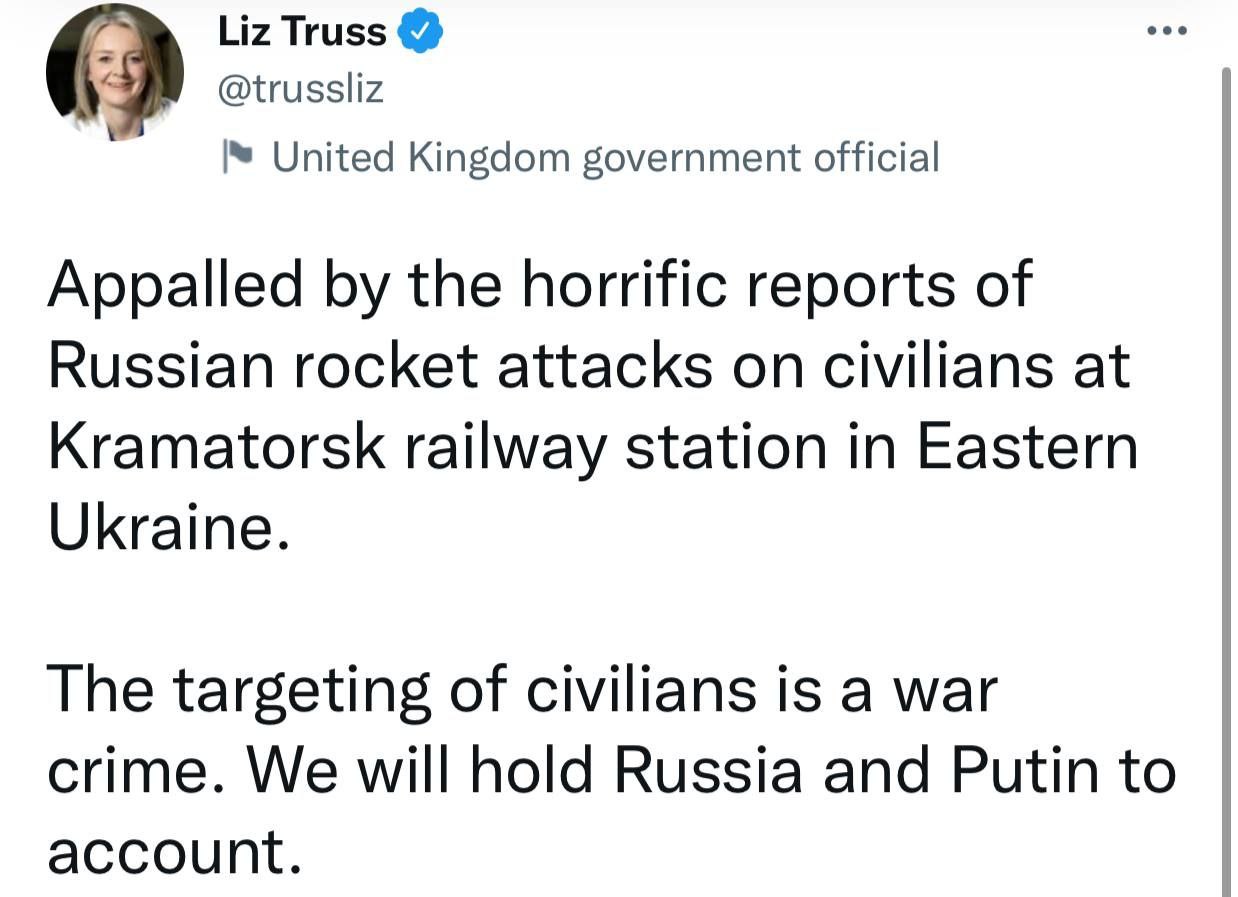
Task: Click the blue verified checkmark badge
Action: 421,33
